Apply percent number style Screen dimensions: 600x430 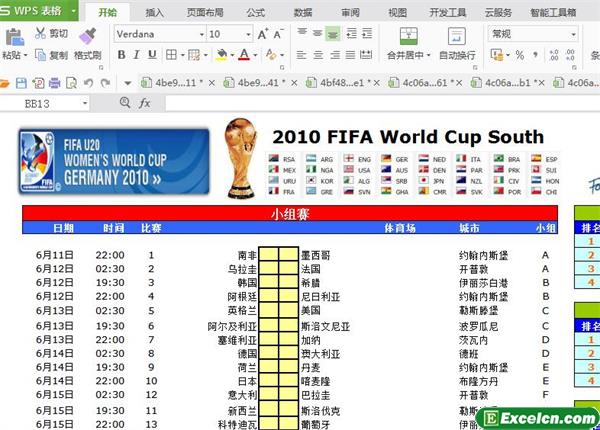pos(519,55)
